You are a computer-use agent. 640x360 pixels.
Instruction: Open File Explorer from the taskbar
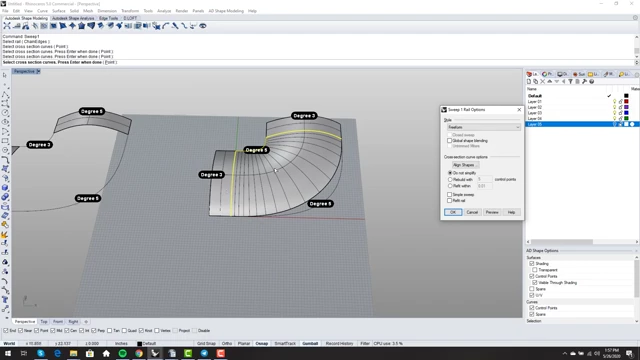[x=73, y=353]
